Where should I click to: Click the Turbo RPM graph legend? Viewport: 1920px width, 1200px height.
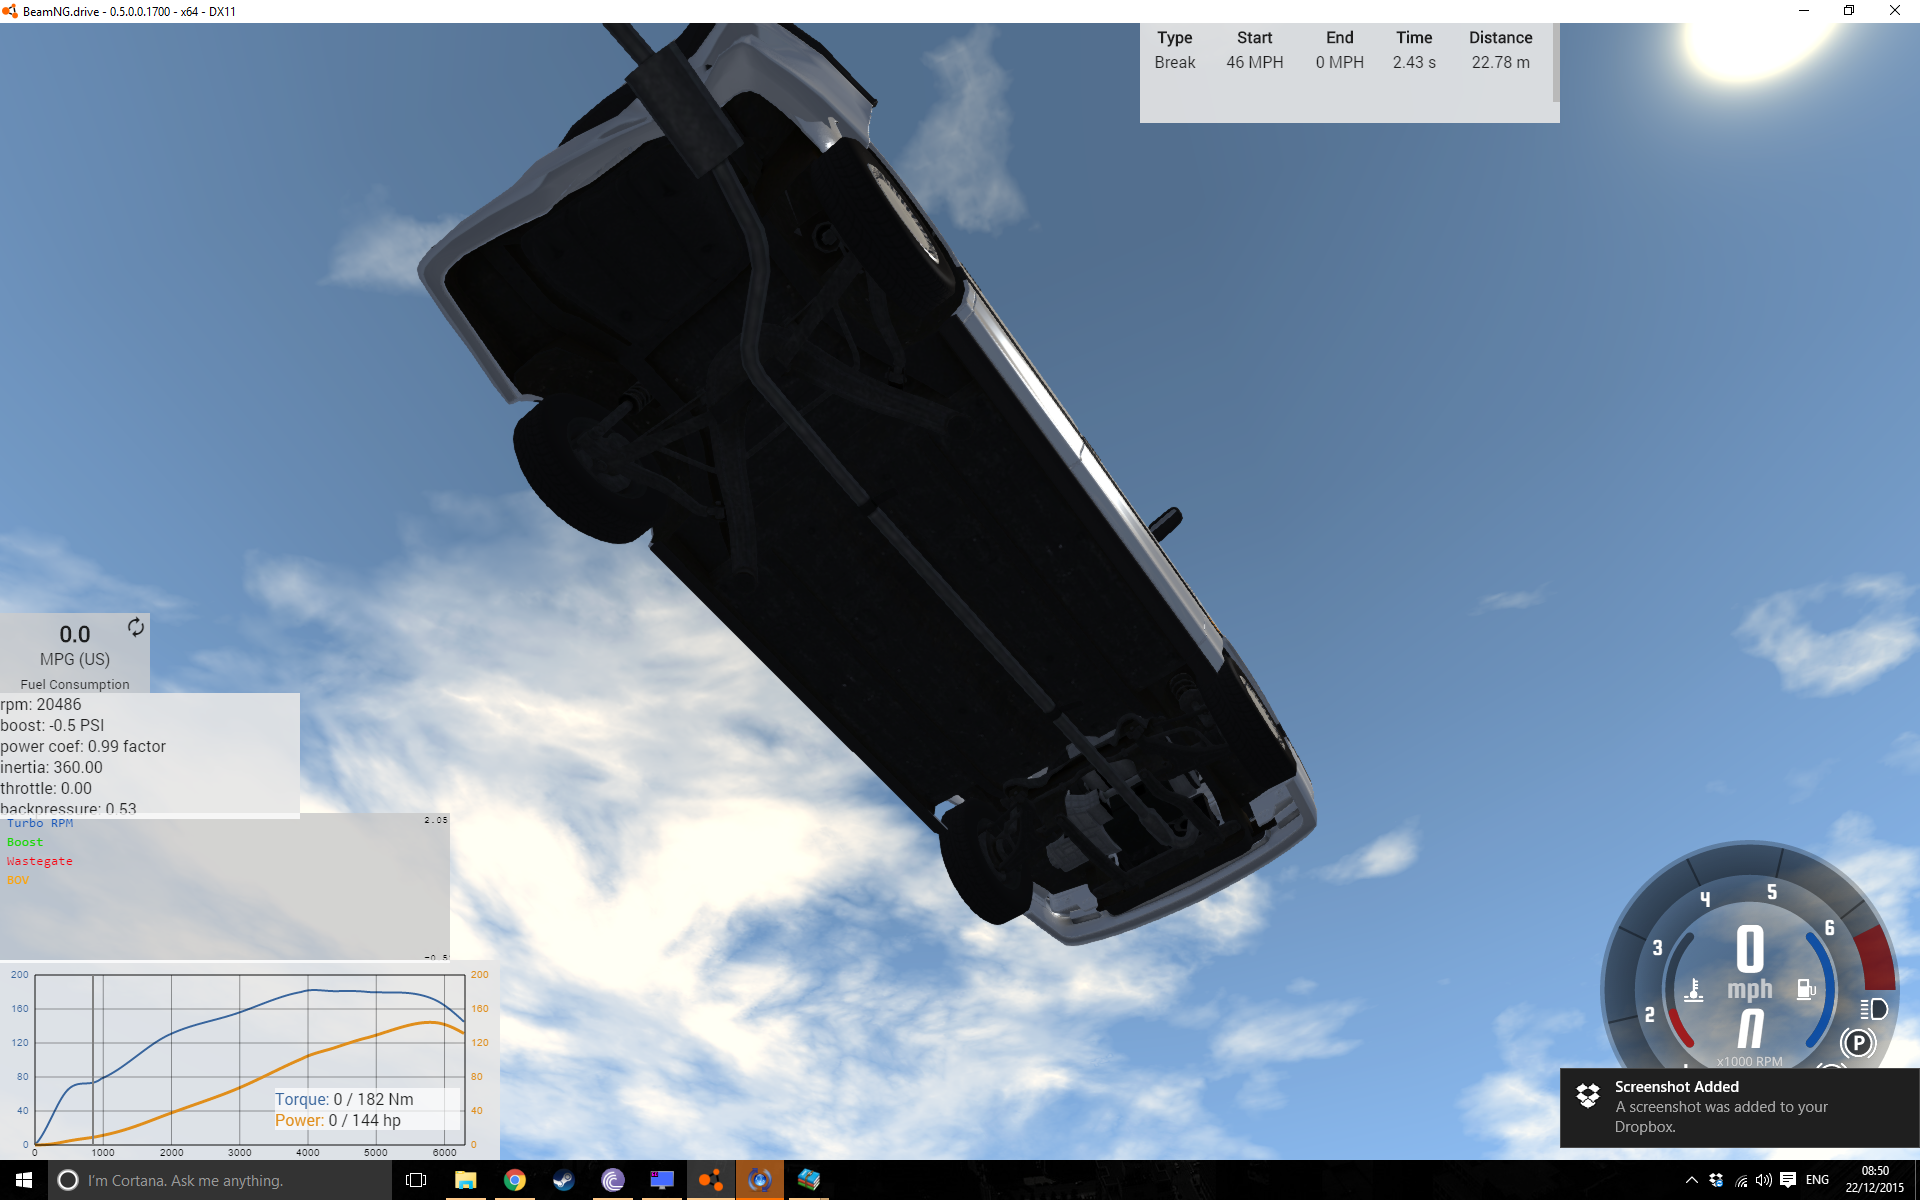(40, 823)
